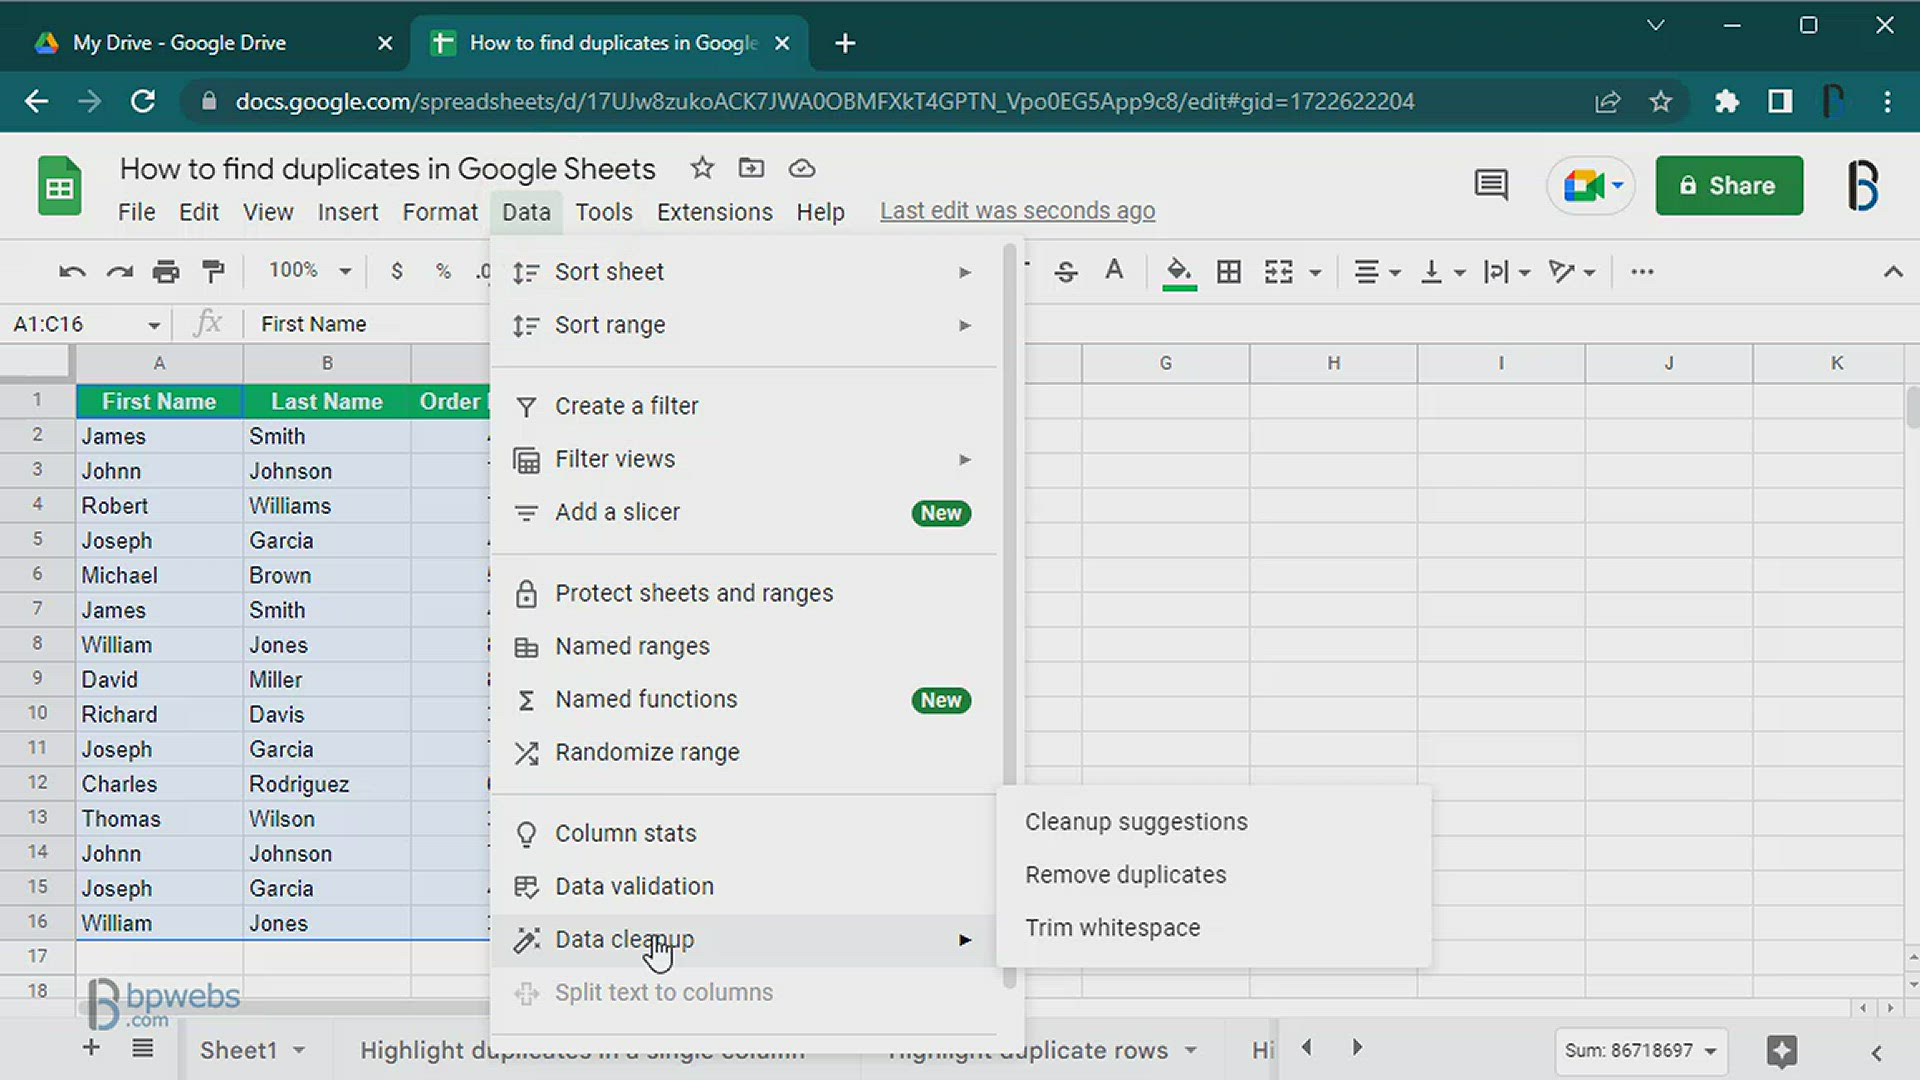Click Column stats entry
The width and height of the screenshot is (1920, 1080).
tap(746, 833)
